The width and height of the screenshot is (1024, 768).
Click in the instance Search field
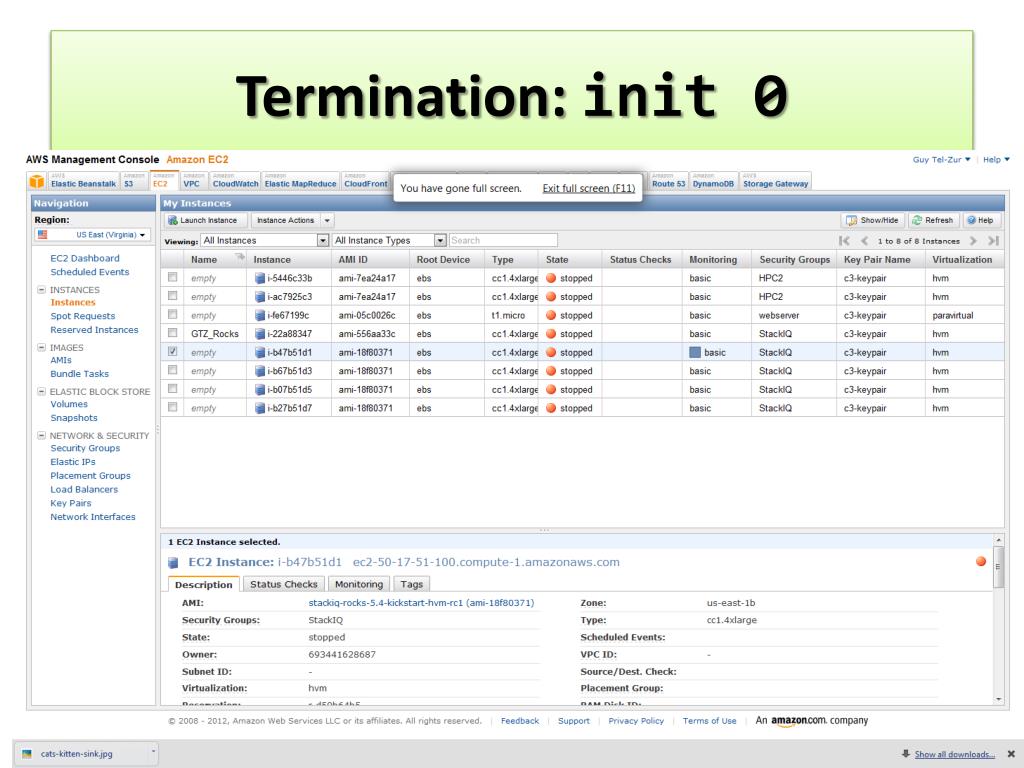[x=503, y=240]
